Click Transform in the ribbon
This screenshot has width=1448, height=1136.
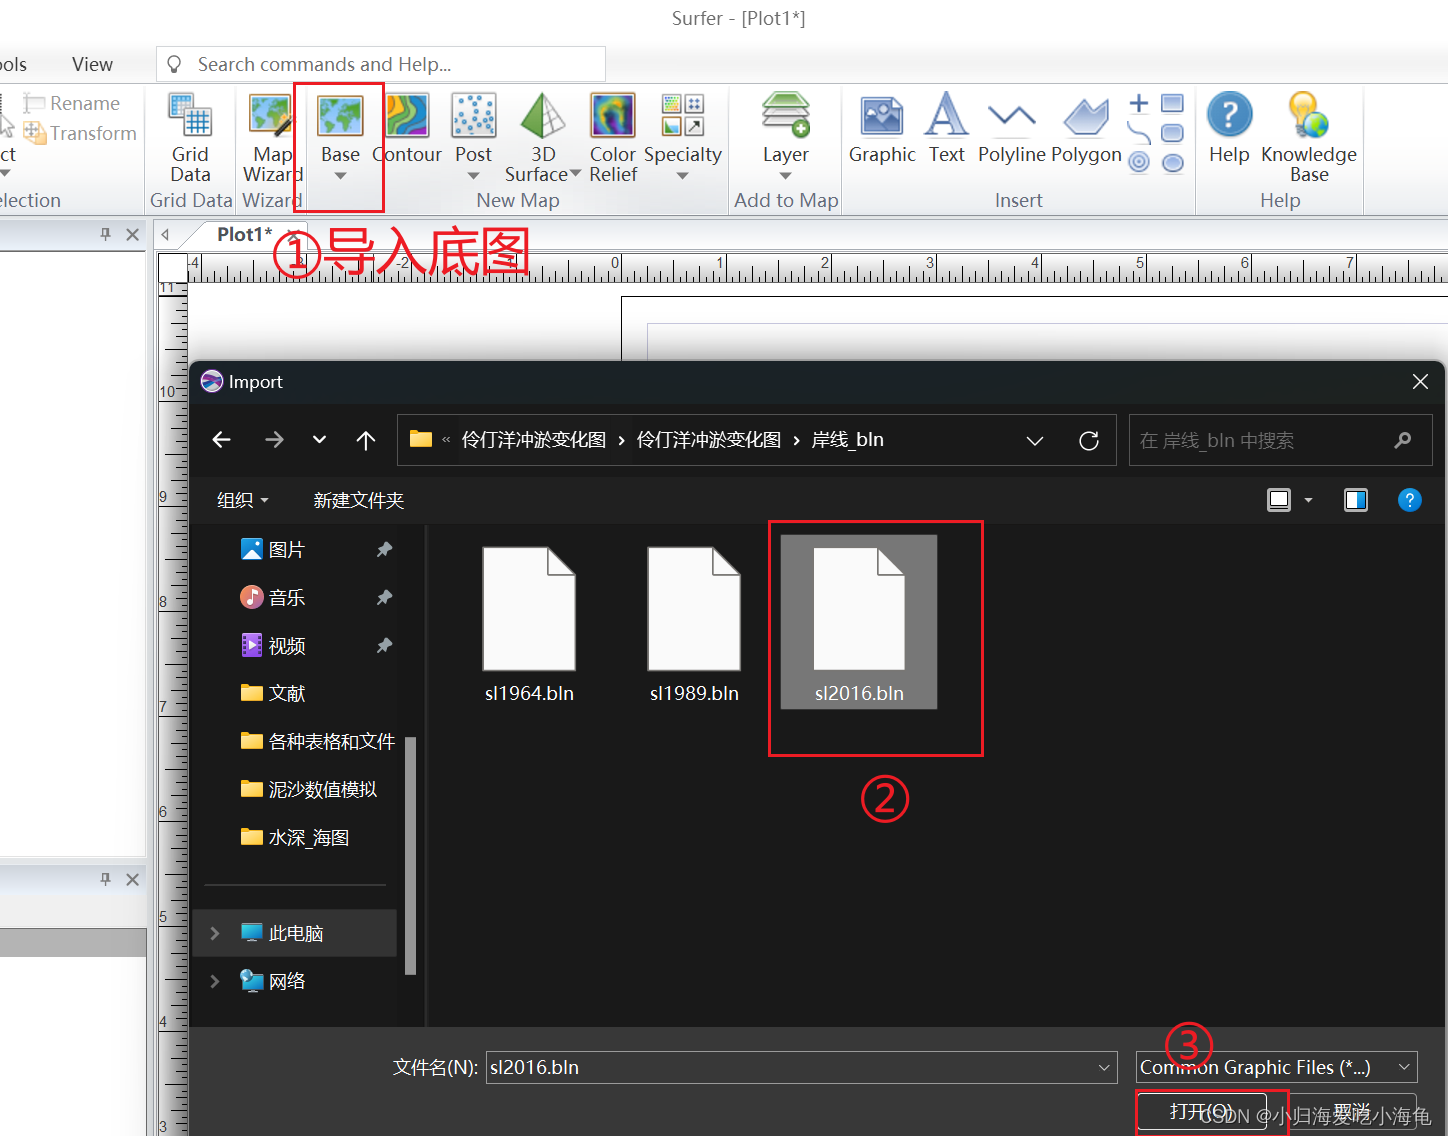coord(80,133)
